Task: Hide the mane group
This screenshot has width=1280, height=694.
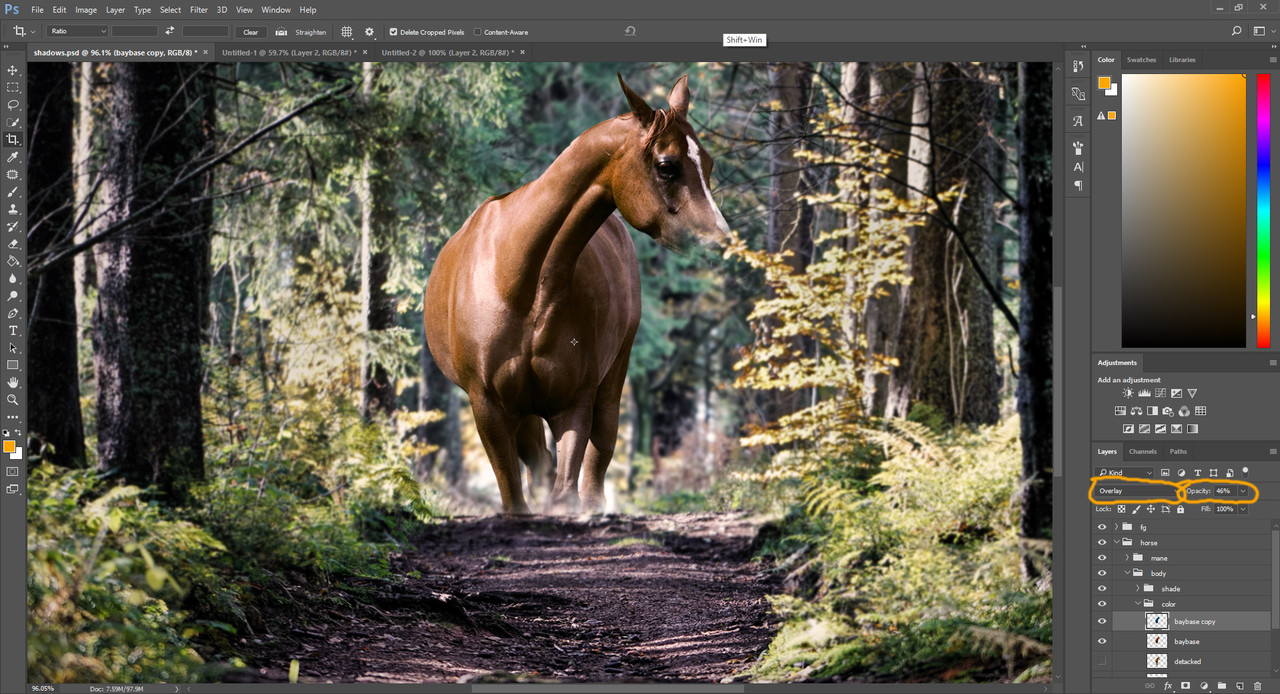Action: coord(1102,558)
